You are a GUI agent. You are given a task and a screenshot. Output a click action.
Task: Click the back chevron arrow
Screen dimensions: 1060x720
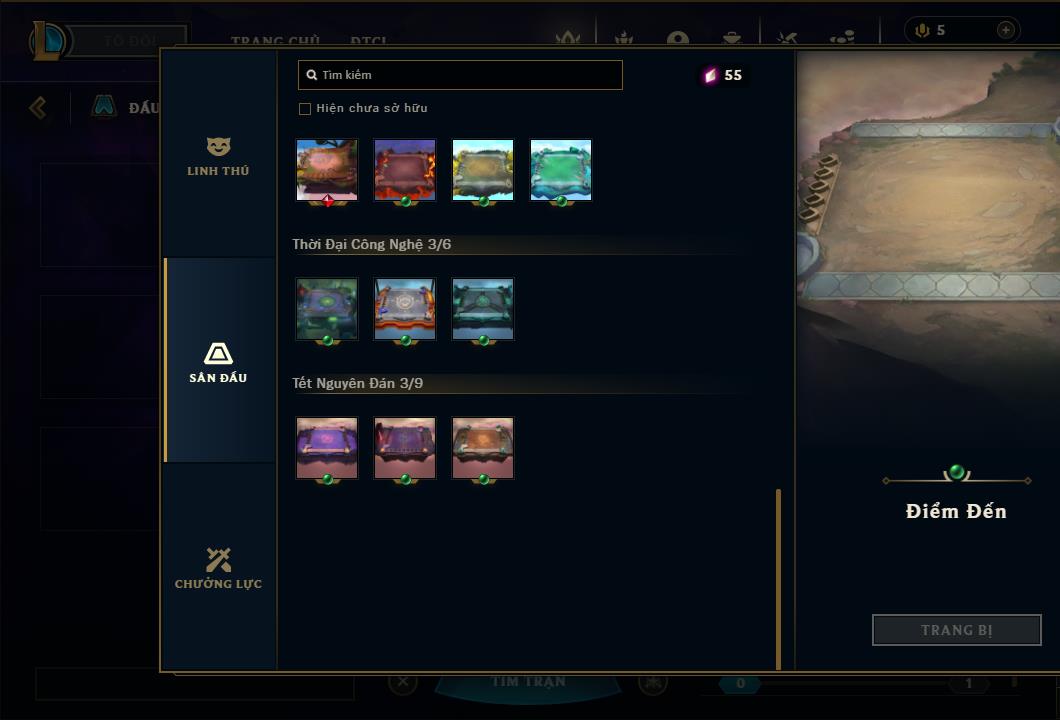click(x=38, y=107)
